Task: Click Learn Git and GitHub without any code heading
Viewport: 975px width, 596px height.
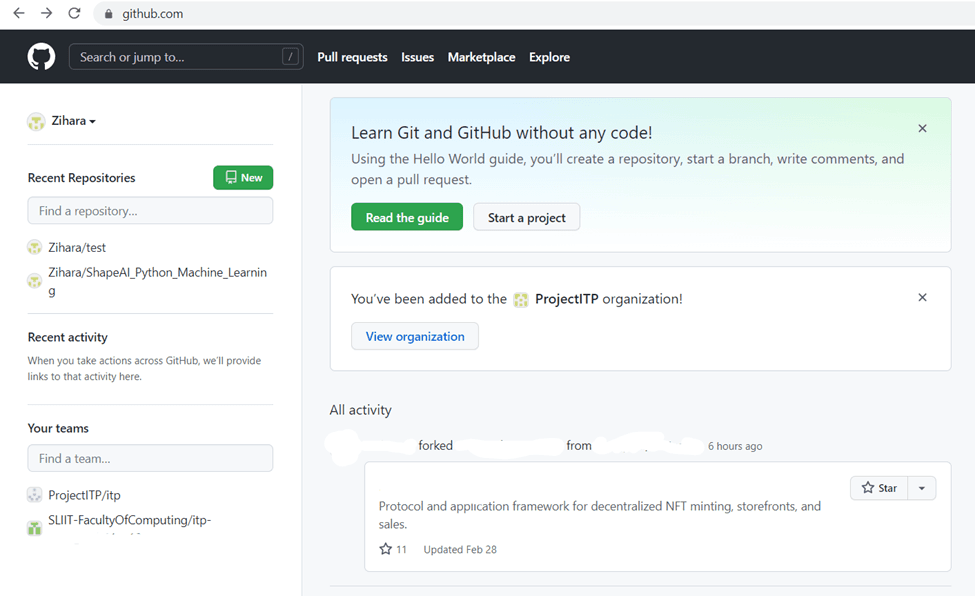Action: (x=501, y=133)
